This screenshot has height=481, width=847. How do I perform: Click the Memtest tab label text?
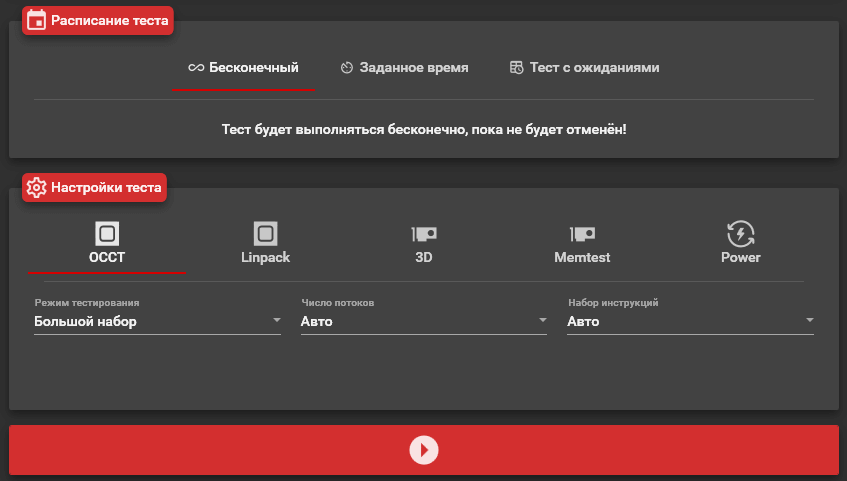582,257
